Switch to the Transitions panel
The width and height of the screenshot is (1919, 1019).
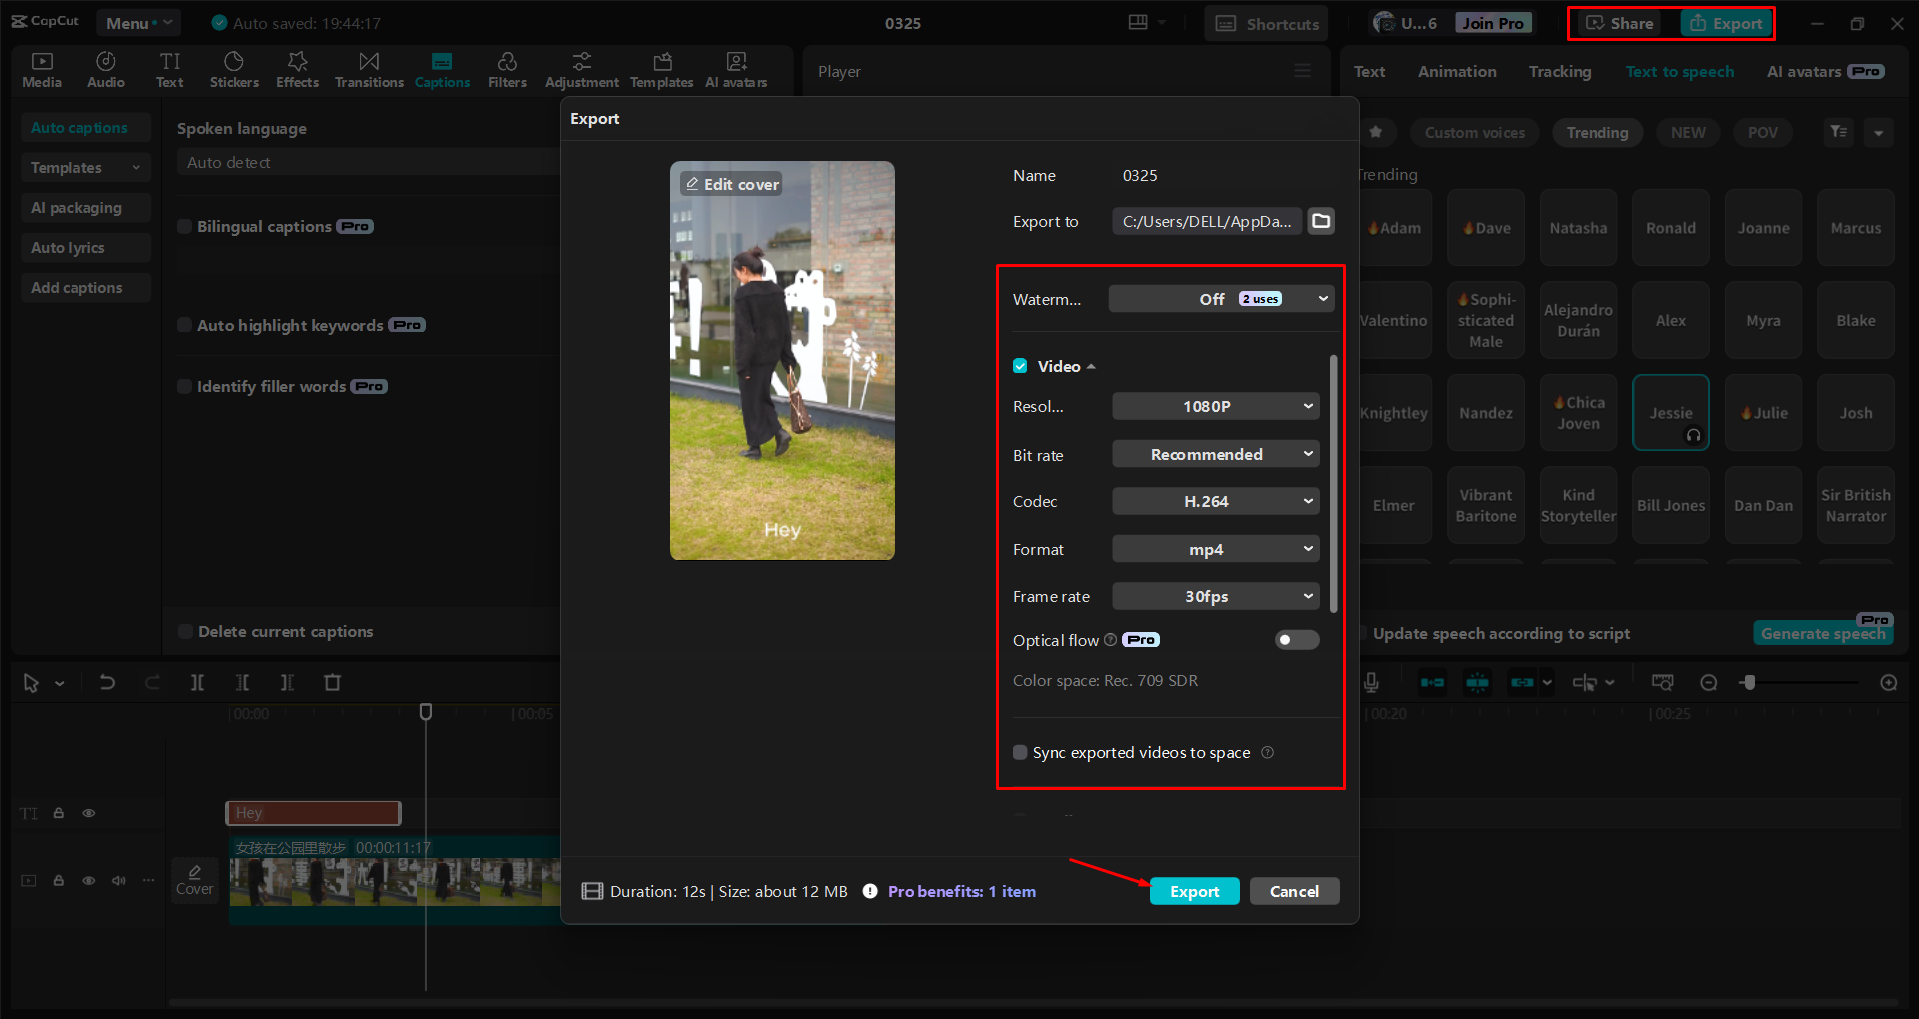(x=368, y=69)
